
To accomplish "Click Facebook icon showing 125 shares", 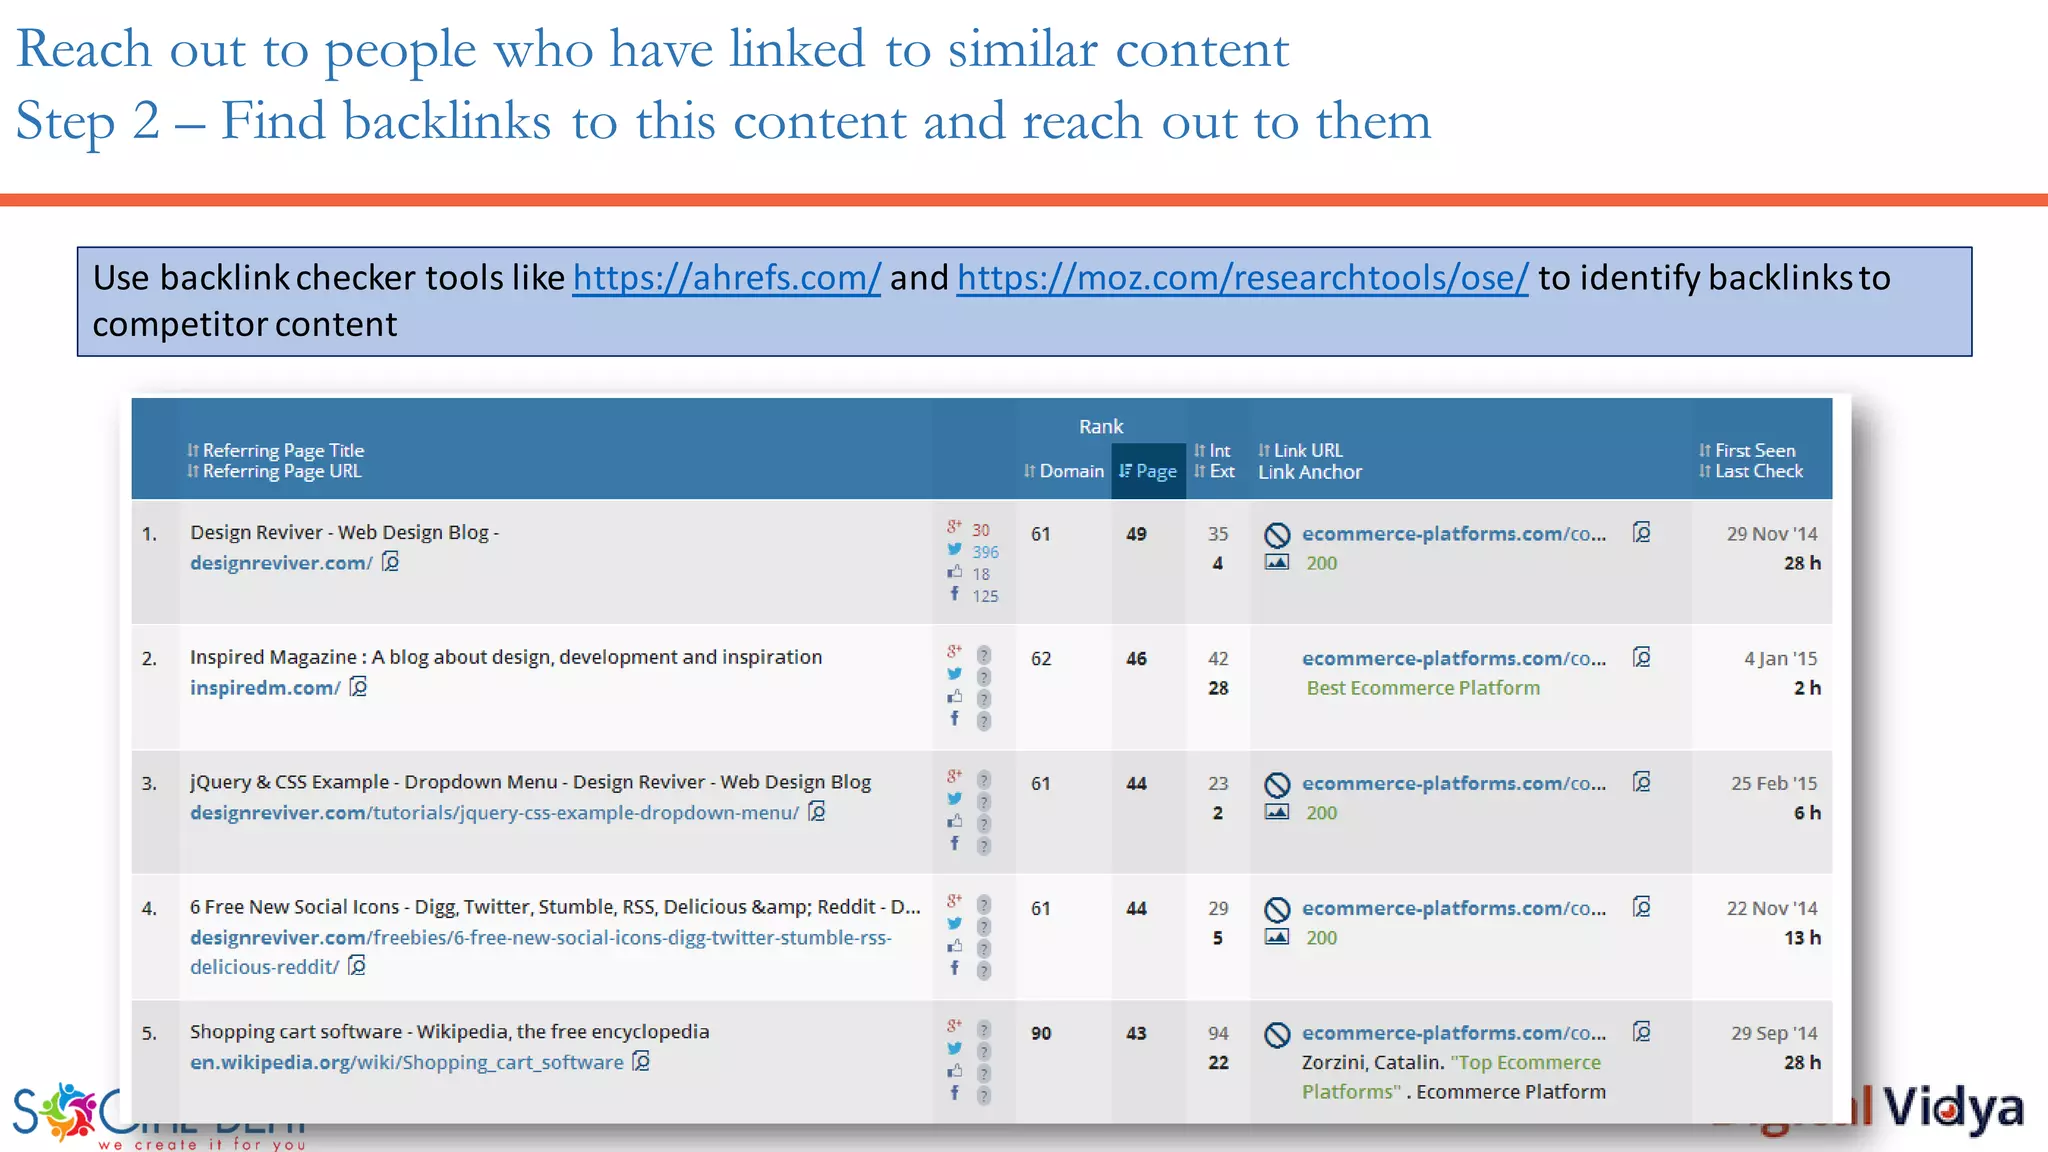I will 954,594.
